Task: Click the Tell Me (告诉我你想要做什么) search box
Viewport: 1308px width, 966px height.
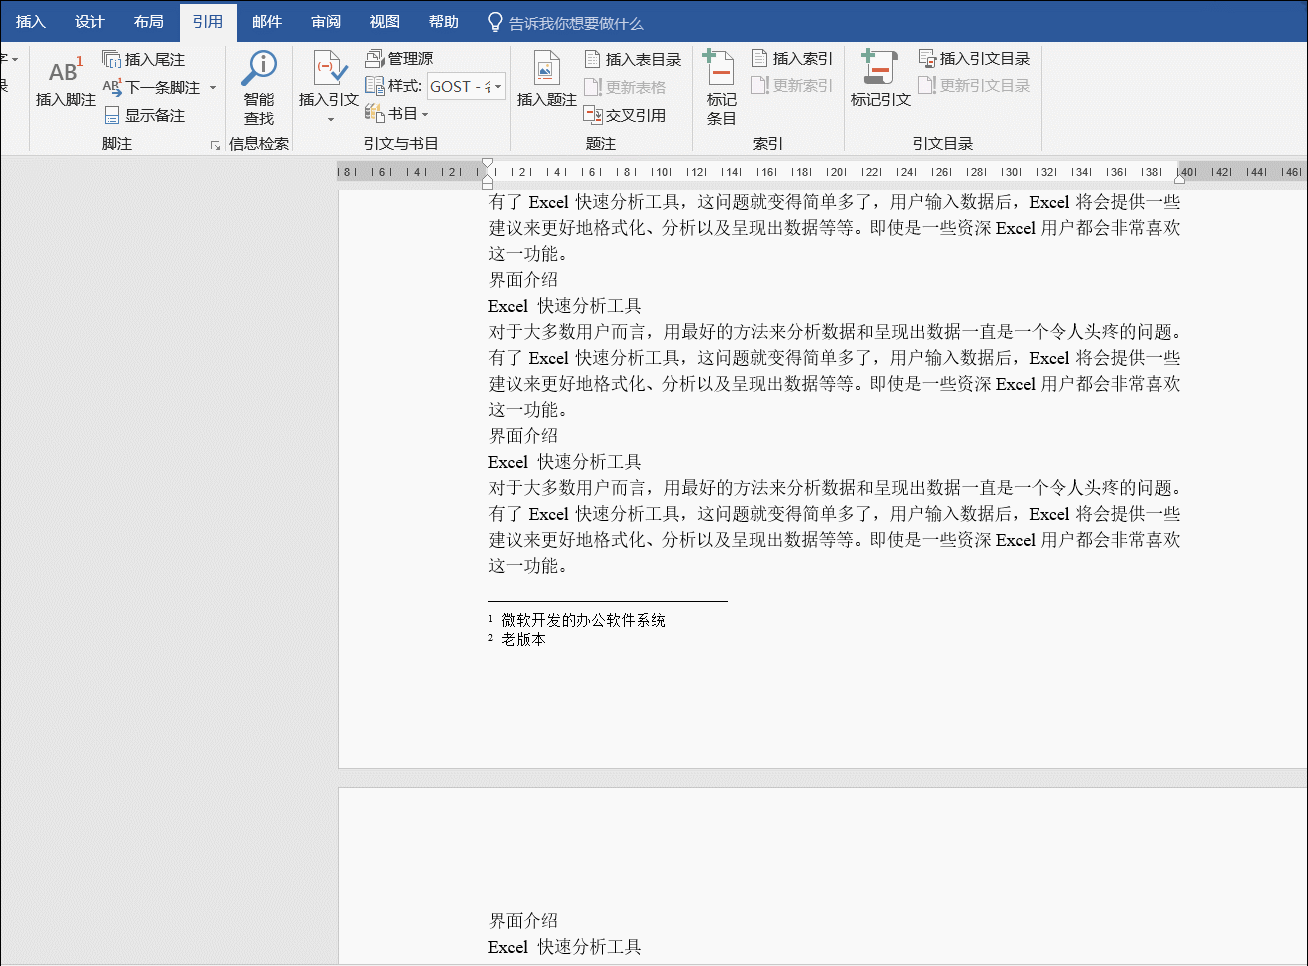Action: click(575, 23)
